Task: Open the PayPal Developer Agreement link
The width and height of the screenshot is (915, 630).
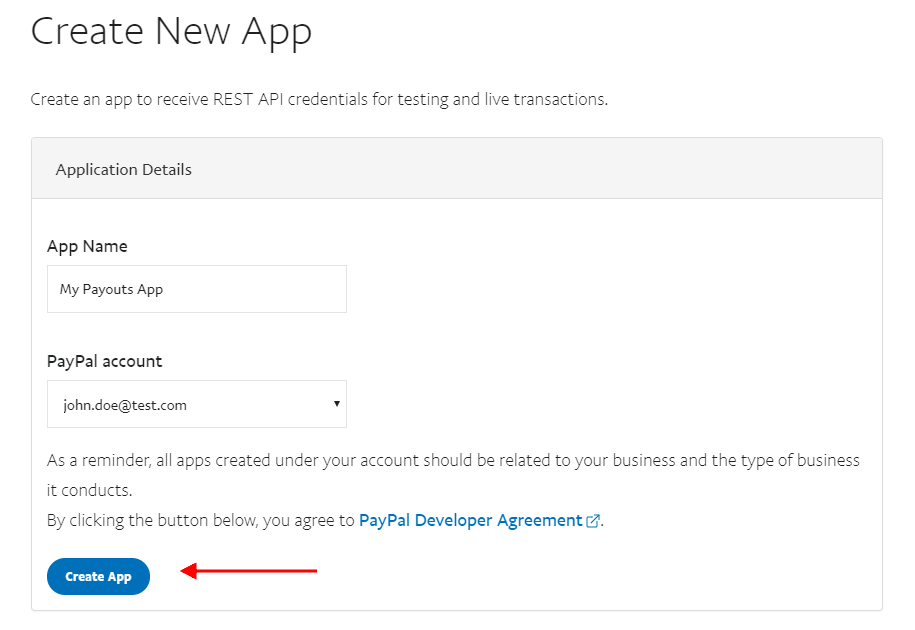Action: [x=470, y=520]
